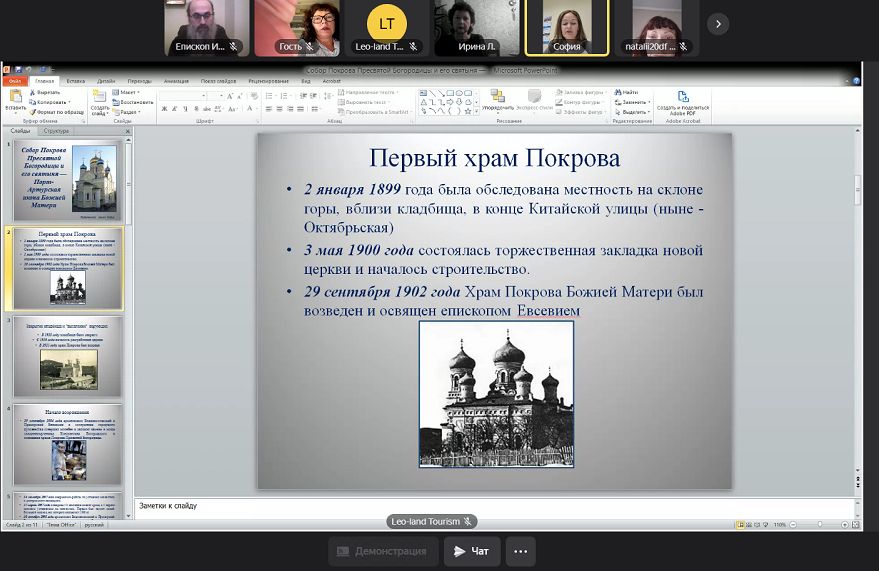Toggle bold formatting (Ж) in font group
This screenshot has height=571, width=879.
(163, 109)
